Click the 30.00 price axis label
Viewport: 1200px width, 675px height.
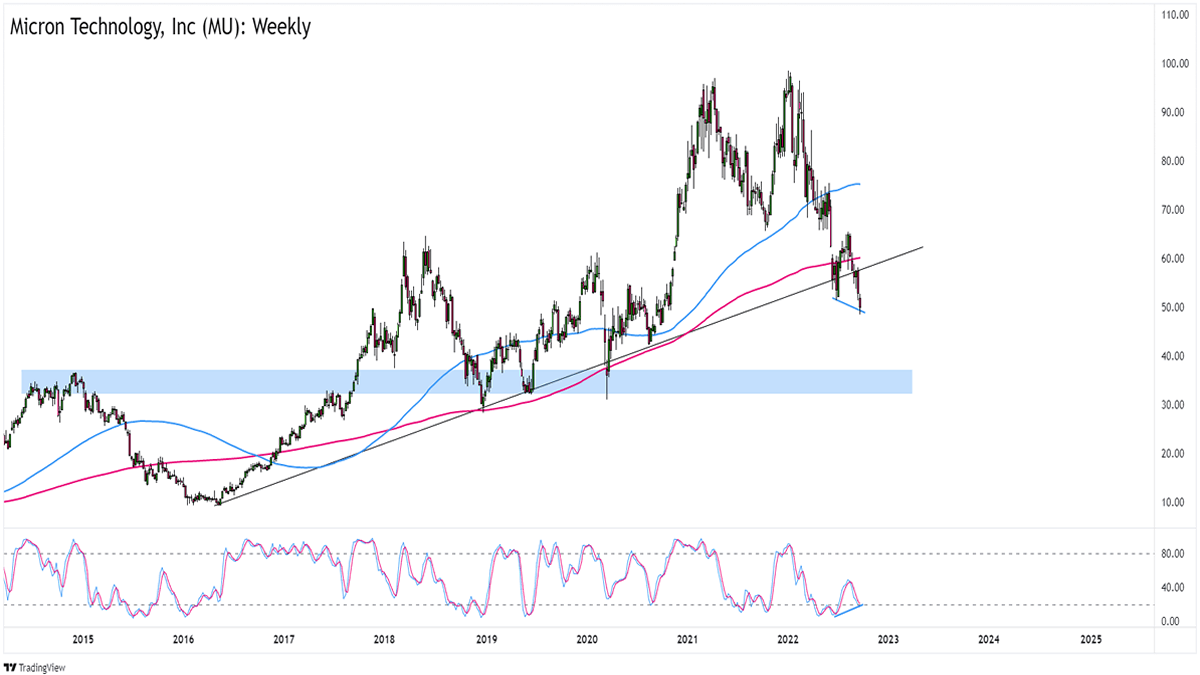point(1172,405)
